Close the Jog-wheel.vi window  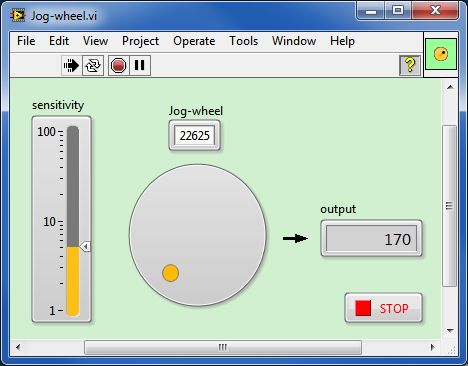(436, 11)
